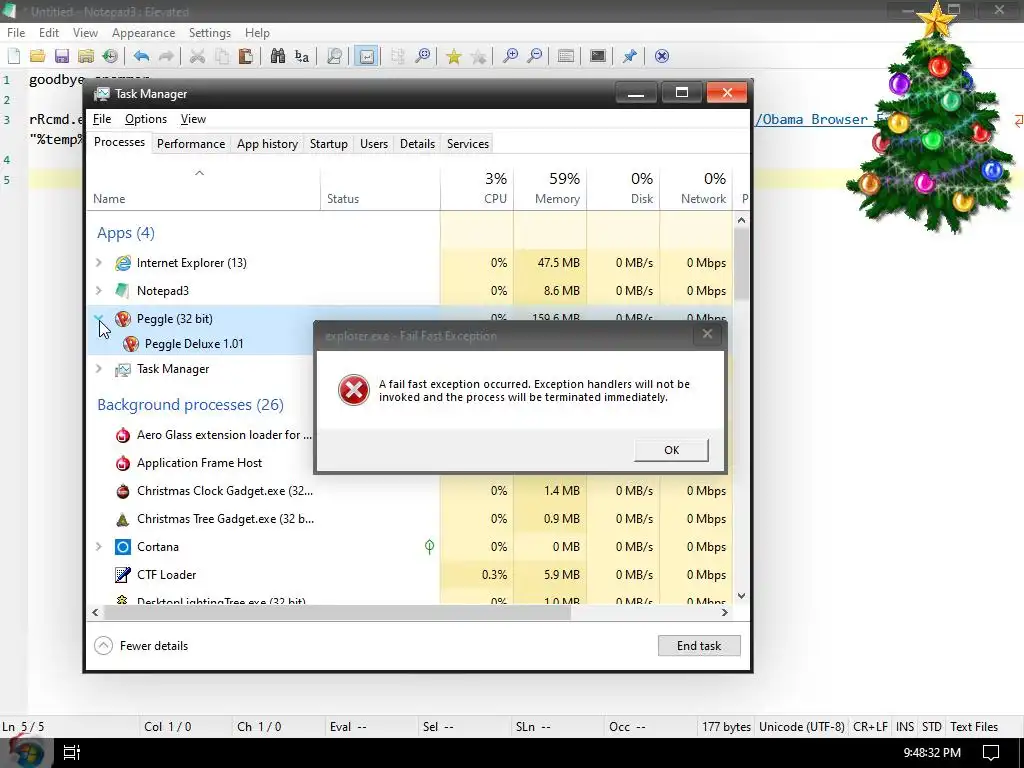Expand Cortana background process
This screenshot has height=768, width=1024.
click(99, 547)
